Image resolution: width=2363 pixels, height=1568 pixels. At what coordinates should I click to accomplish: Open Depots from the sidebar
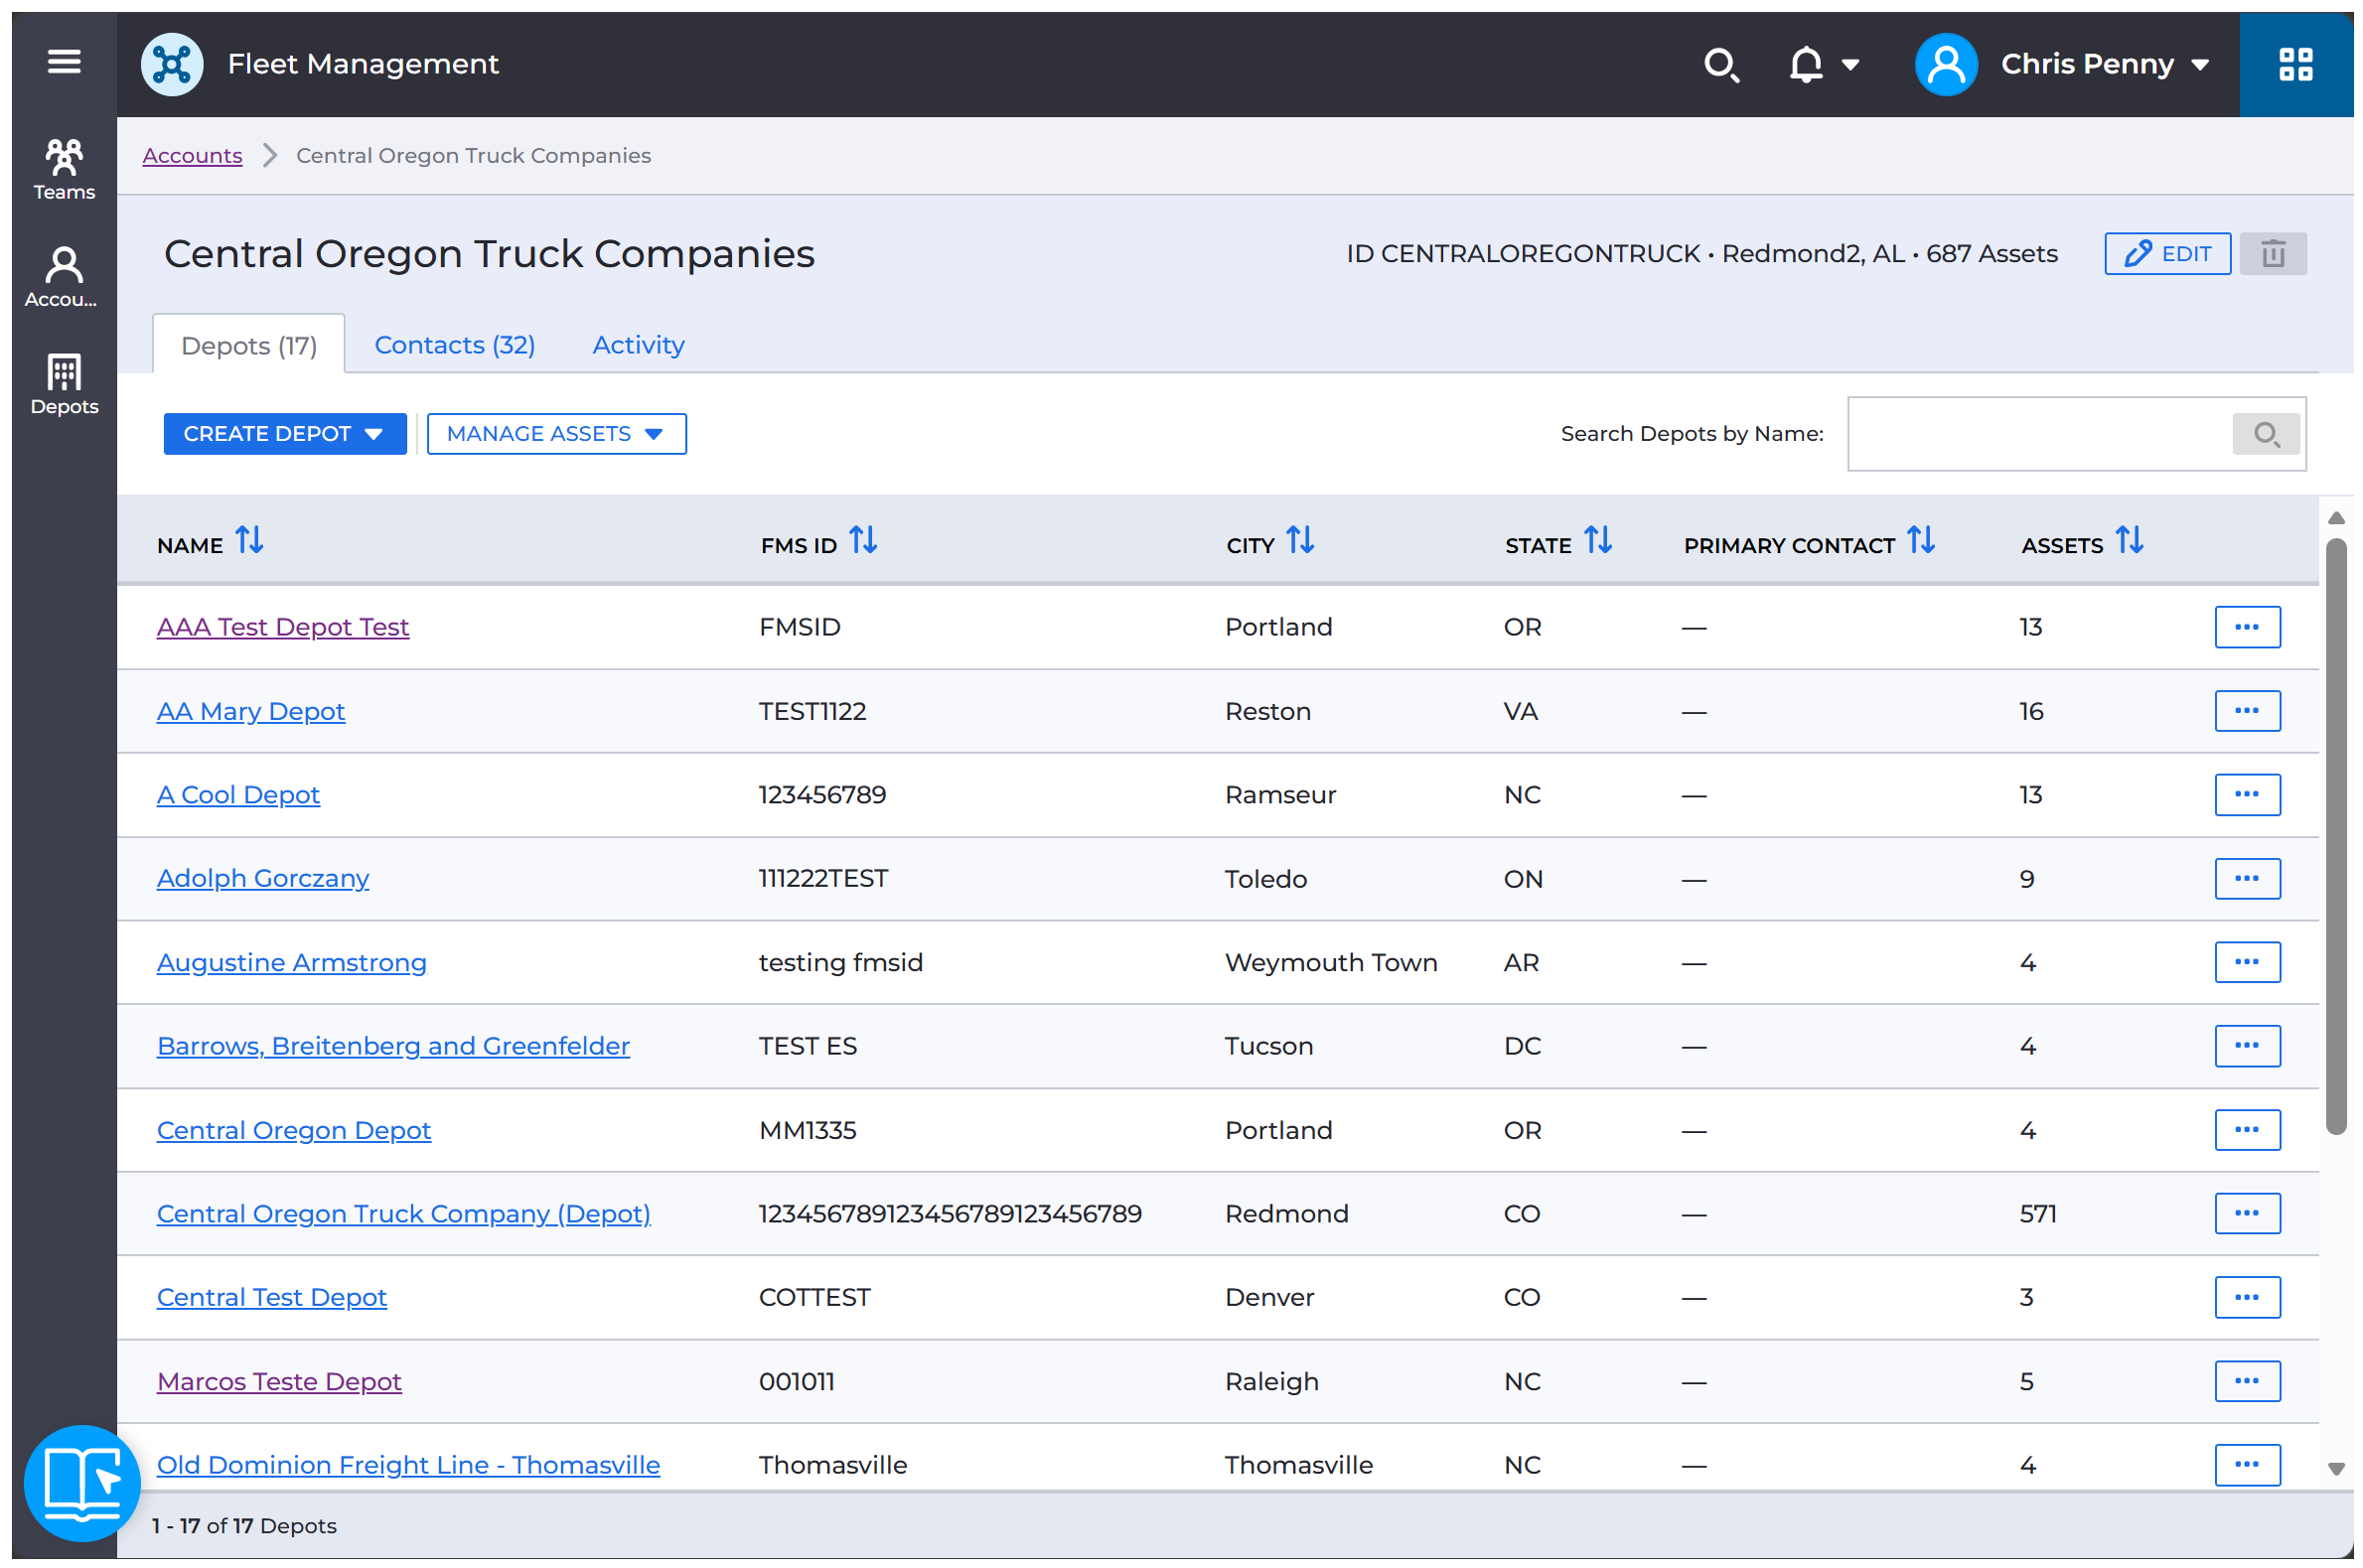[x=64, y=385]
